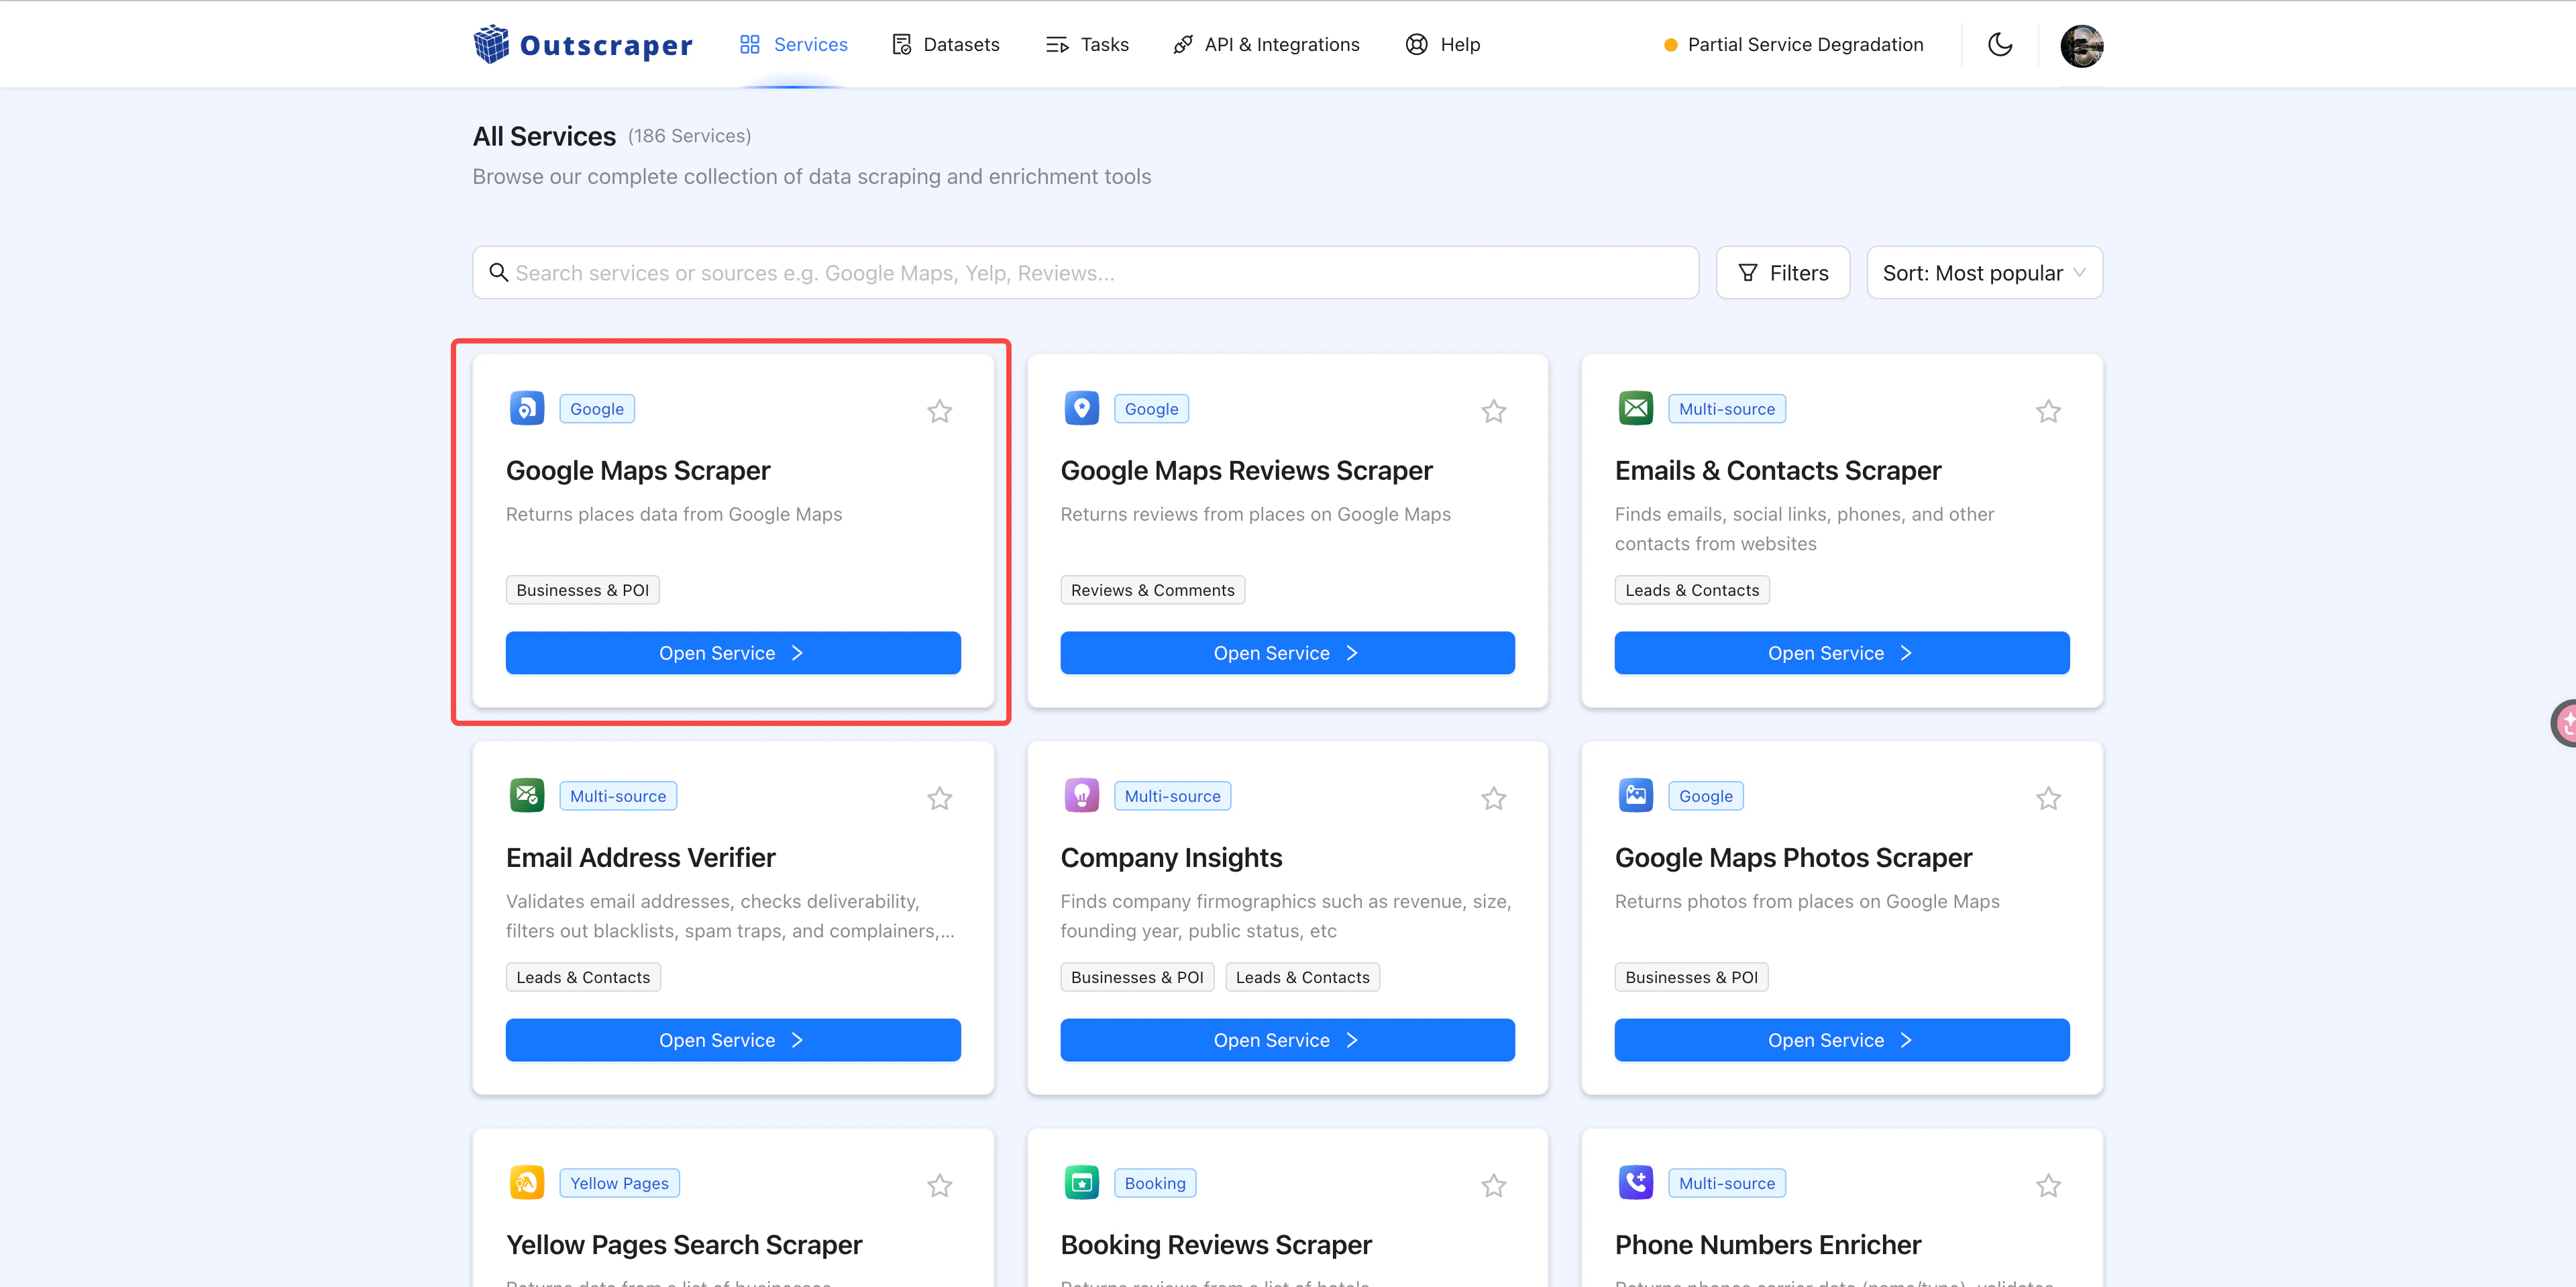Click the floating assistant widget at edge

pos(2564,722)
